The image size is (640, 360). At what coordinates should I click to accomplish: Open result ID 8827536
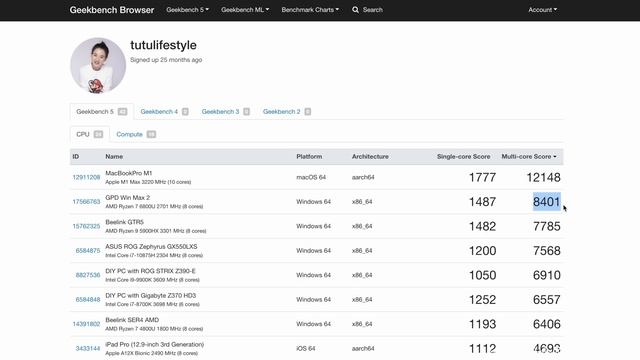point(88,275)
